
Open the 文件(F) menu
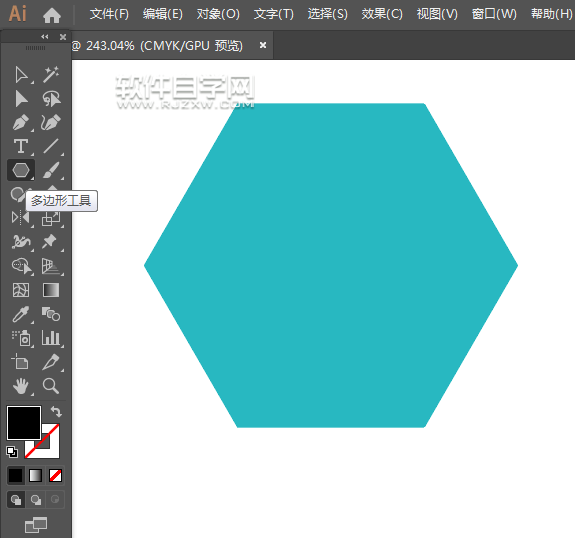pos(109,14)
